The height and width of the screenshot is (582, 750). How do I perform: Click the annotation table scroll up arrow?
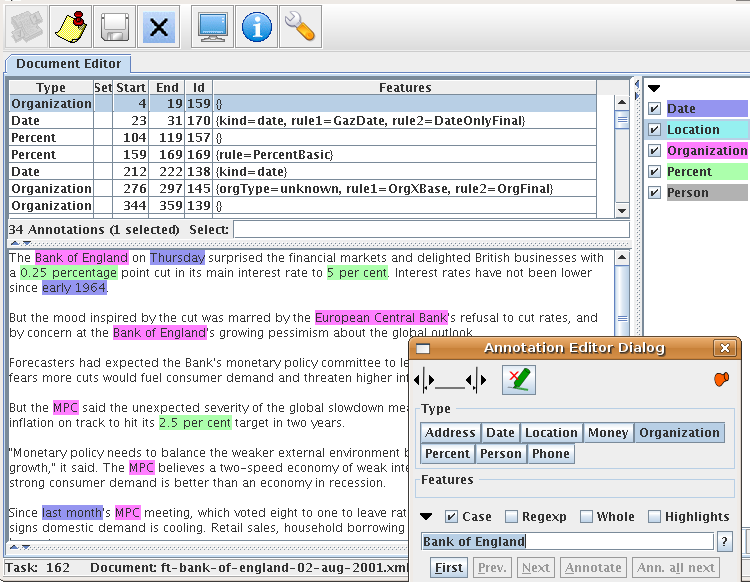(x=622, y=102)
